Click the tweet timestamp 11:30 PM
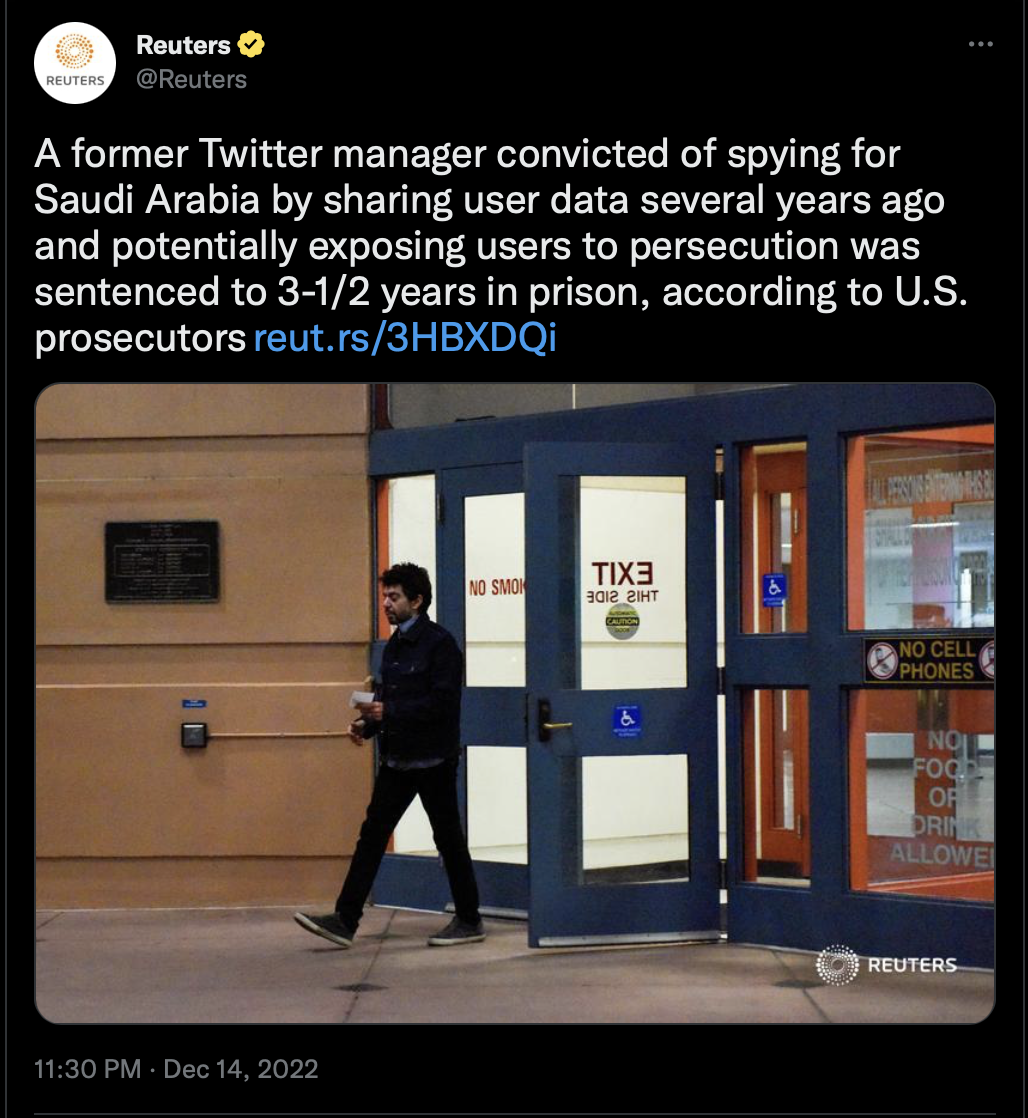Image resolution: width=1028 pixels, height=1118 pixels. click(88, 1069)
